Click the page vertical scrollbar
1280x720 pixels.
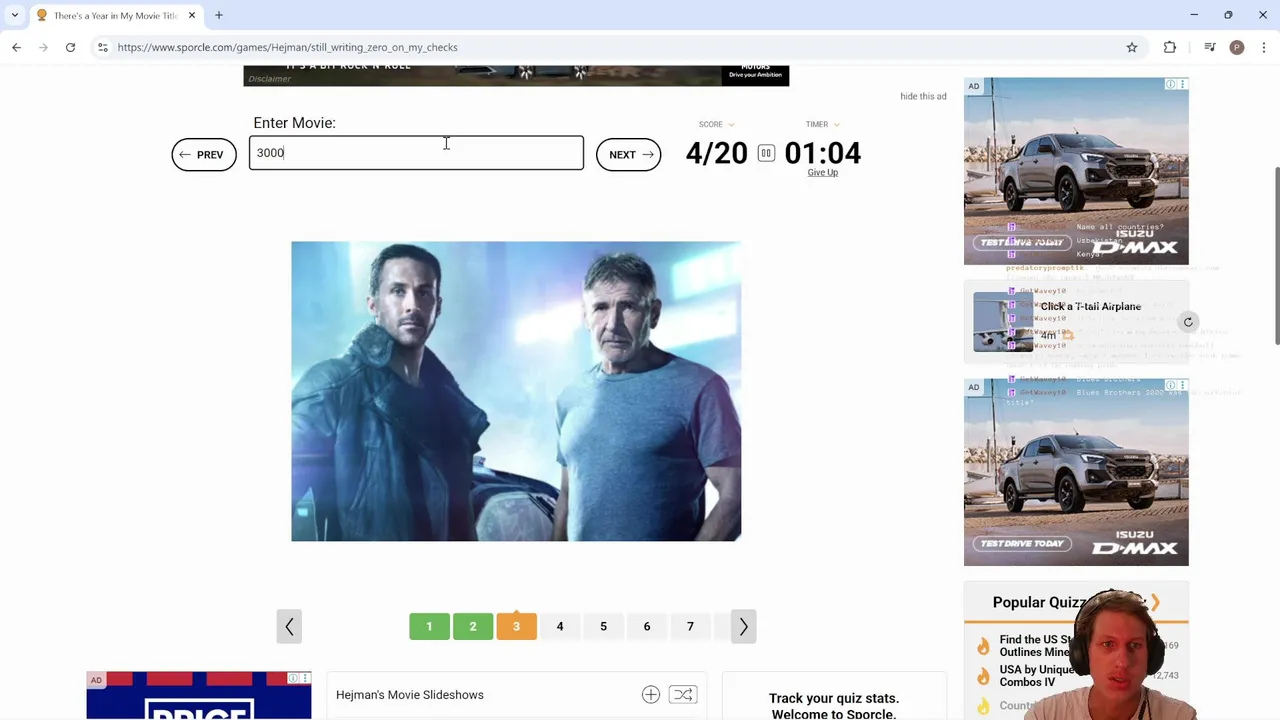1276,256
